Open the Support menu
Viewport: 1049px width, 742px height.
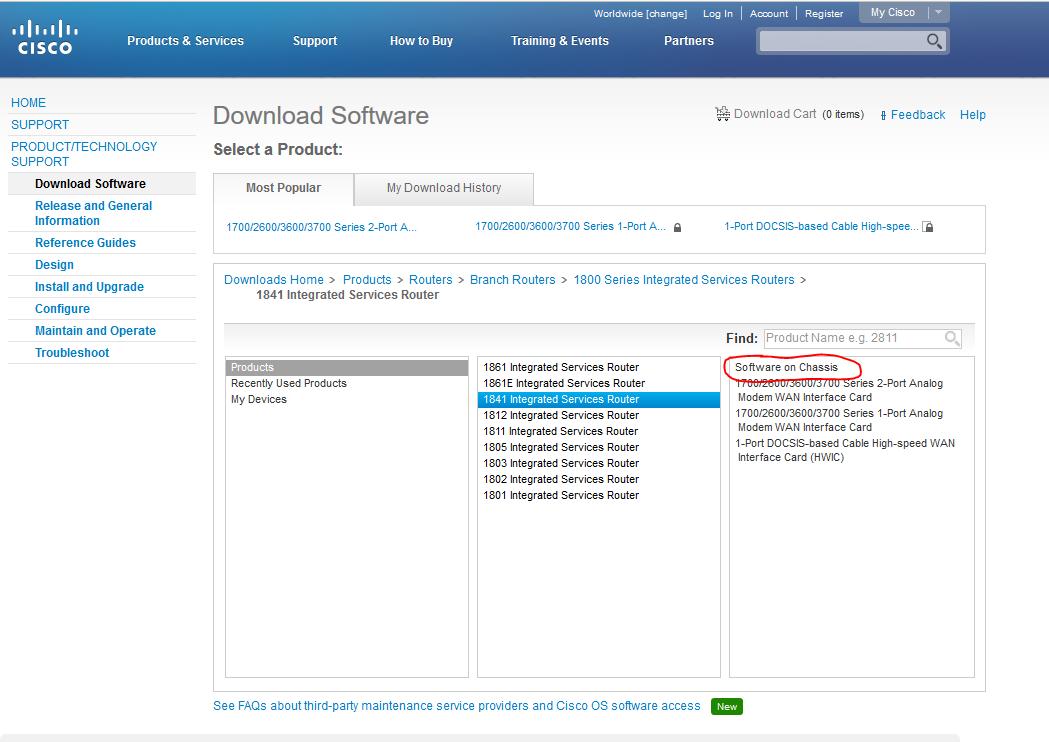click(314, 41)
